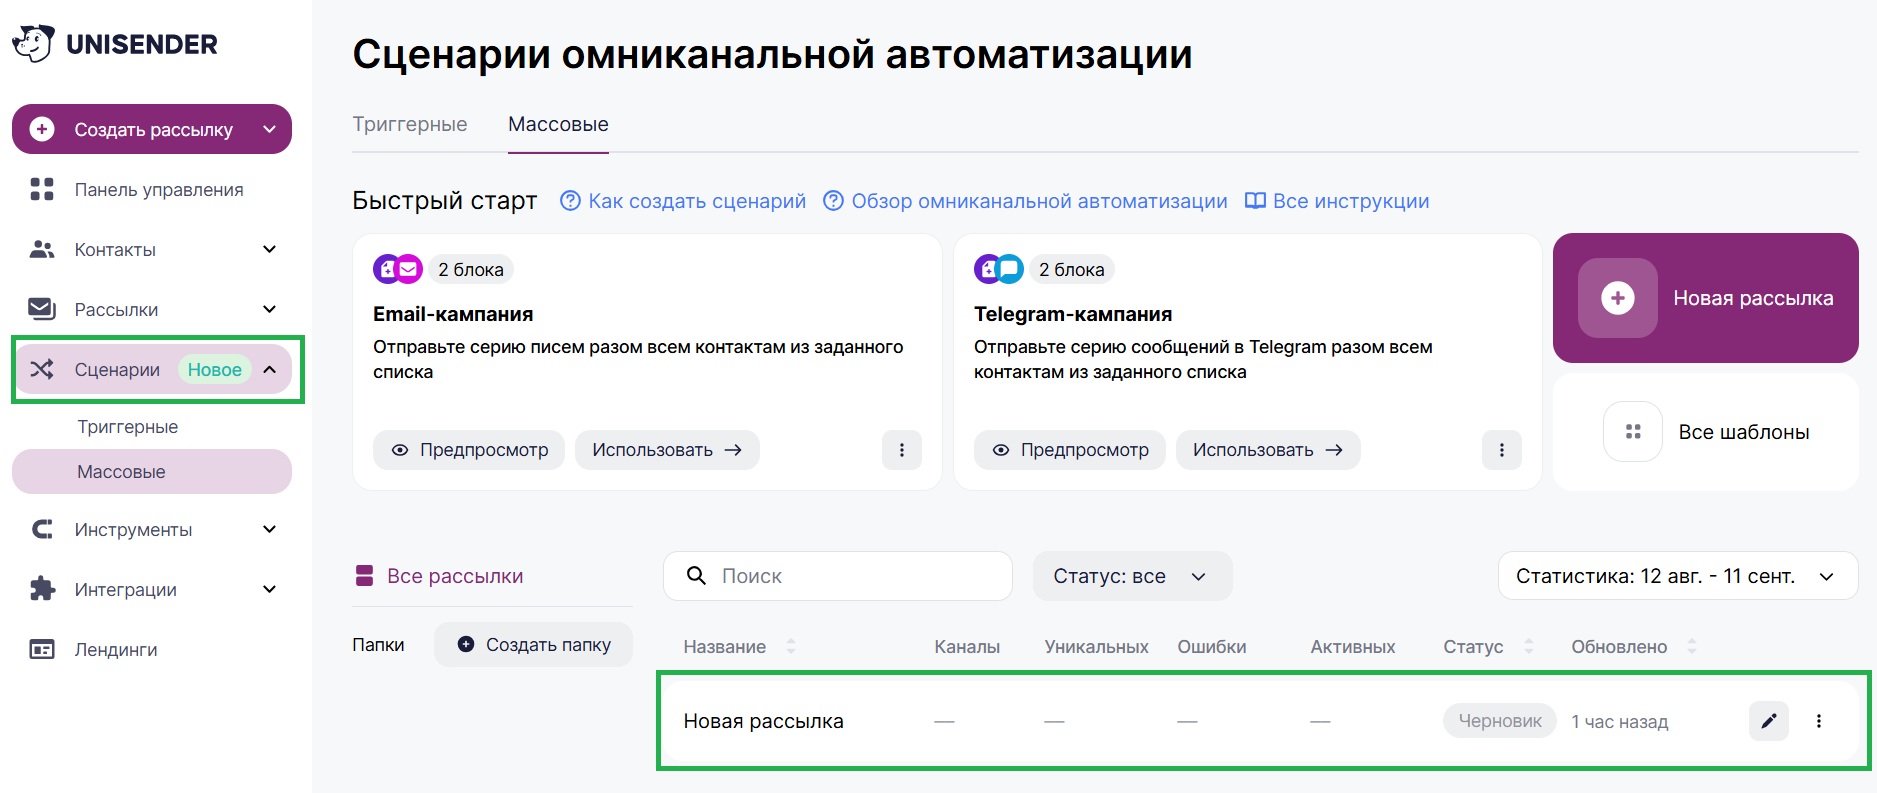This screenshot has width=1877, height=793.
Task: Click the Панель управления grid icon
Action: [x=42, y=190]
